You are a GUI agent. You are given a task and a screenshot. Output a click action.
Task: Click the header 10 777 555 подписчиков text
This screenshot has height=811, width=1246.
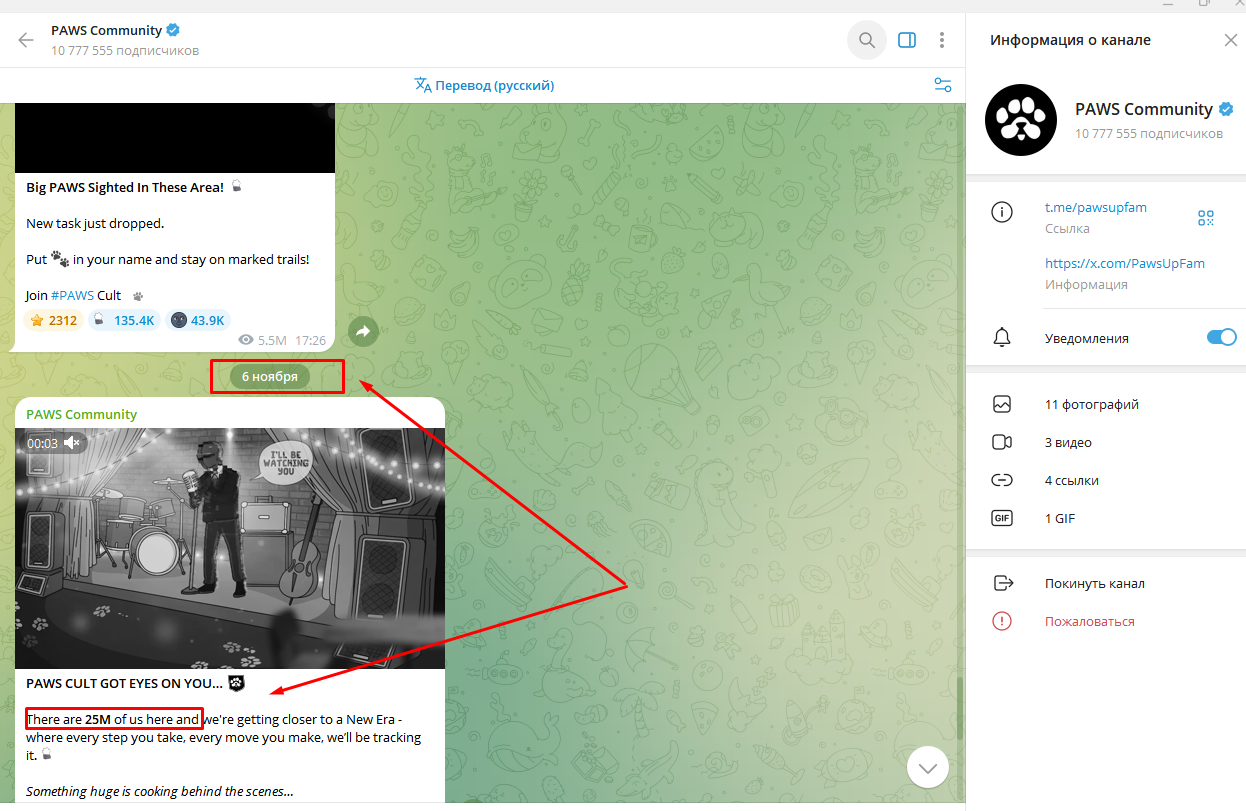pyautogui.click(x=125, y=50)
